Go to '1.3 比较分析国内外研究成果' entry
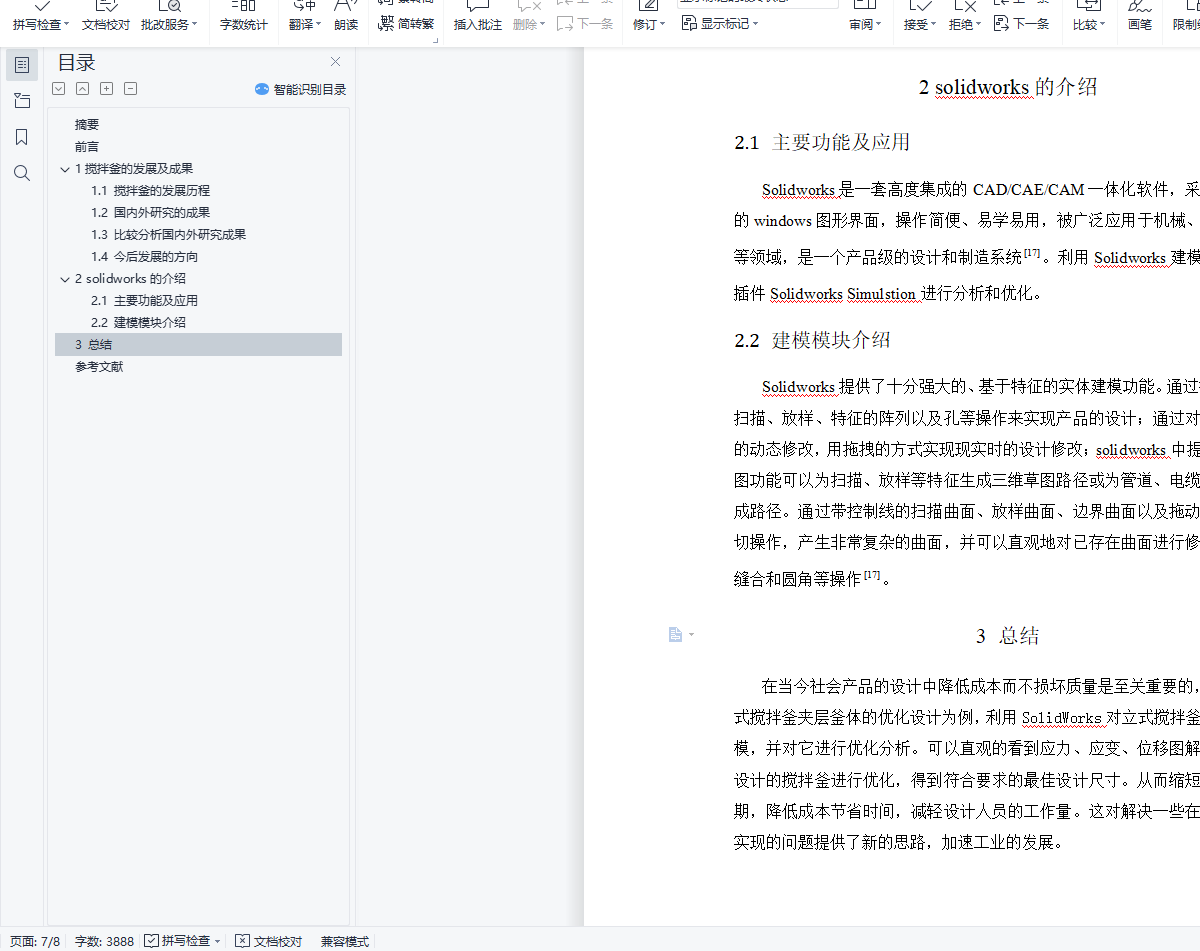Viewport: 1200px width, 951px height. pos(168,235)
